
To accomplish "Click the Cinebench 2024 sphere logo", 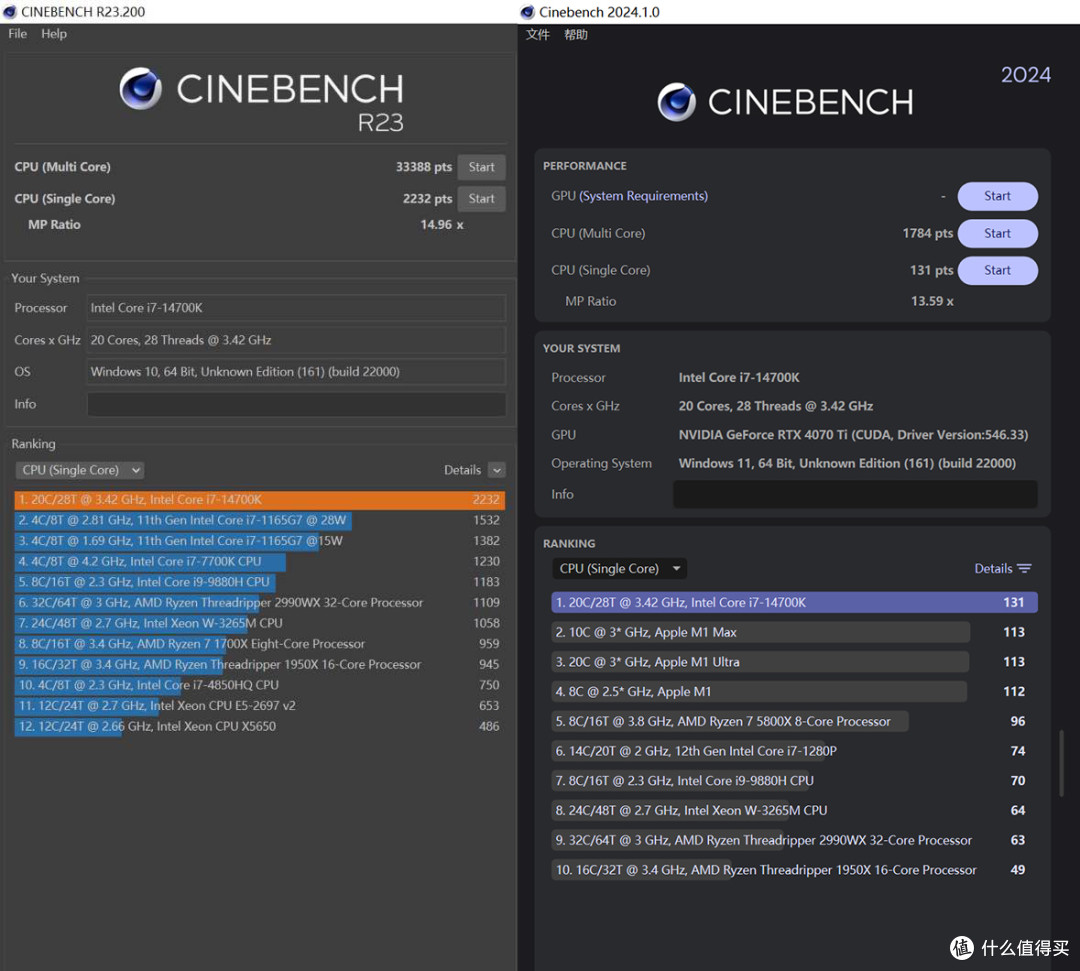I will coord(677,102).
